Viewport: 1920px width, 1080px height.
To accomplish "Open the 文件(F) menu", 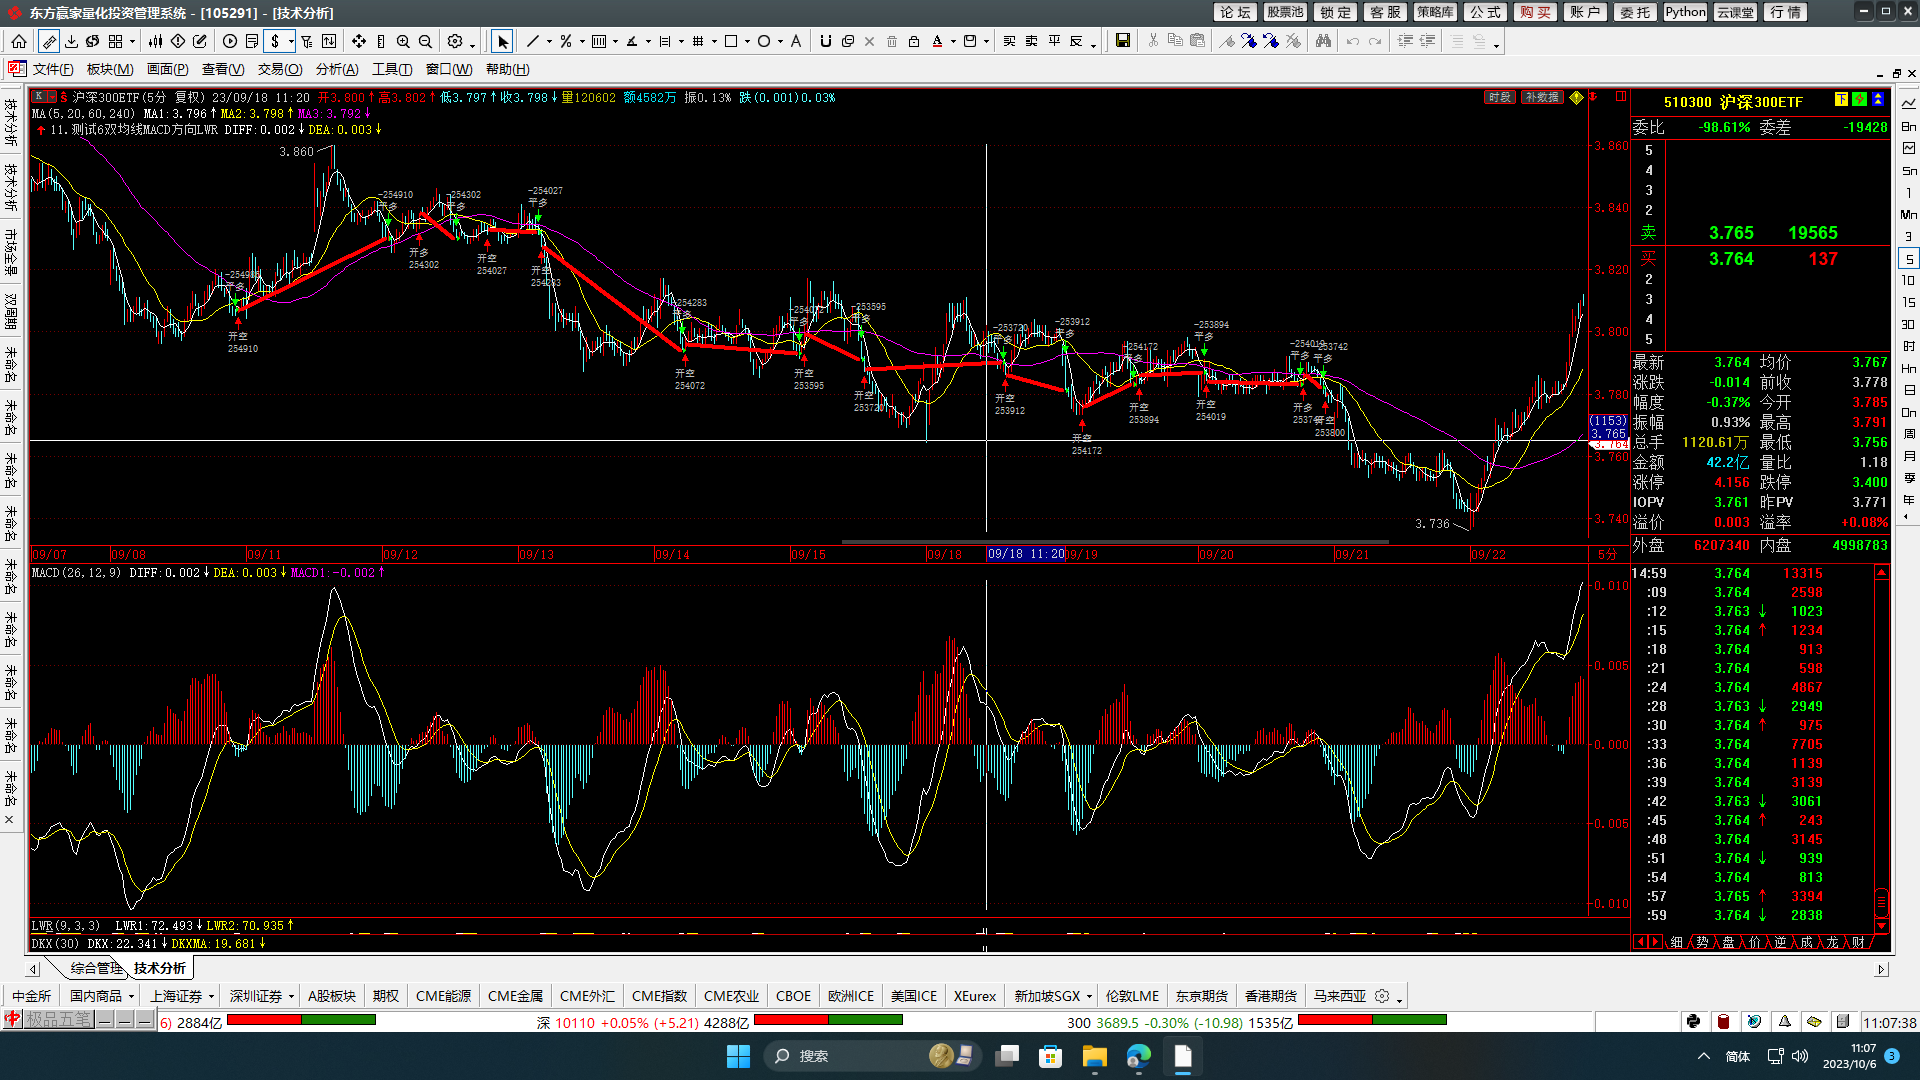I will pyautogui.click(x=53, y=69).
